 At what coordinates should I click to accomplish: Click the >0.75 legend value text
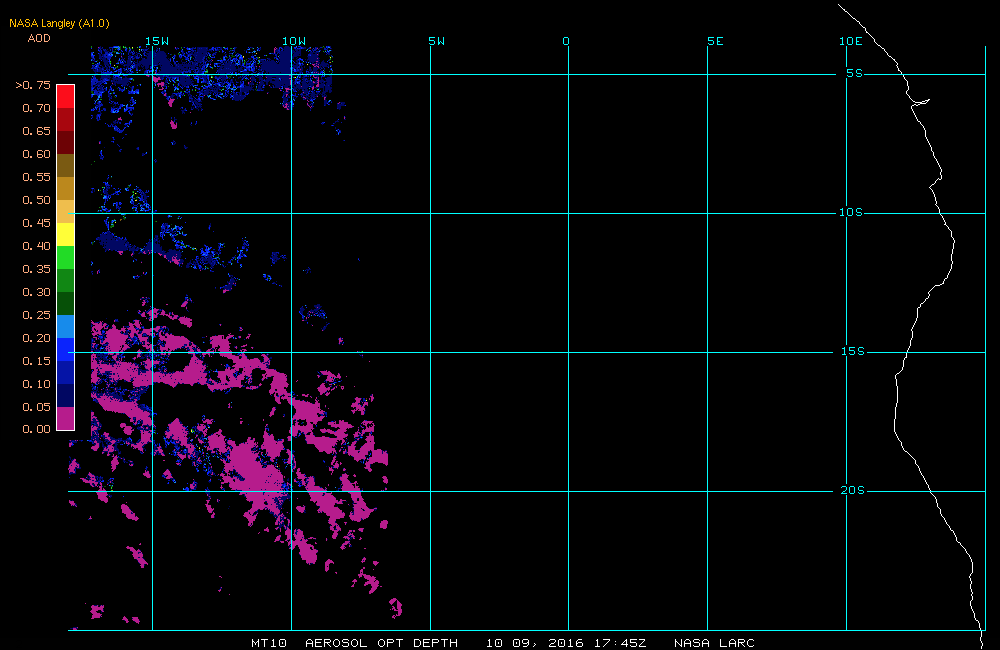point(33,85)
